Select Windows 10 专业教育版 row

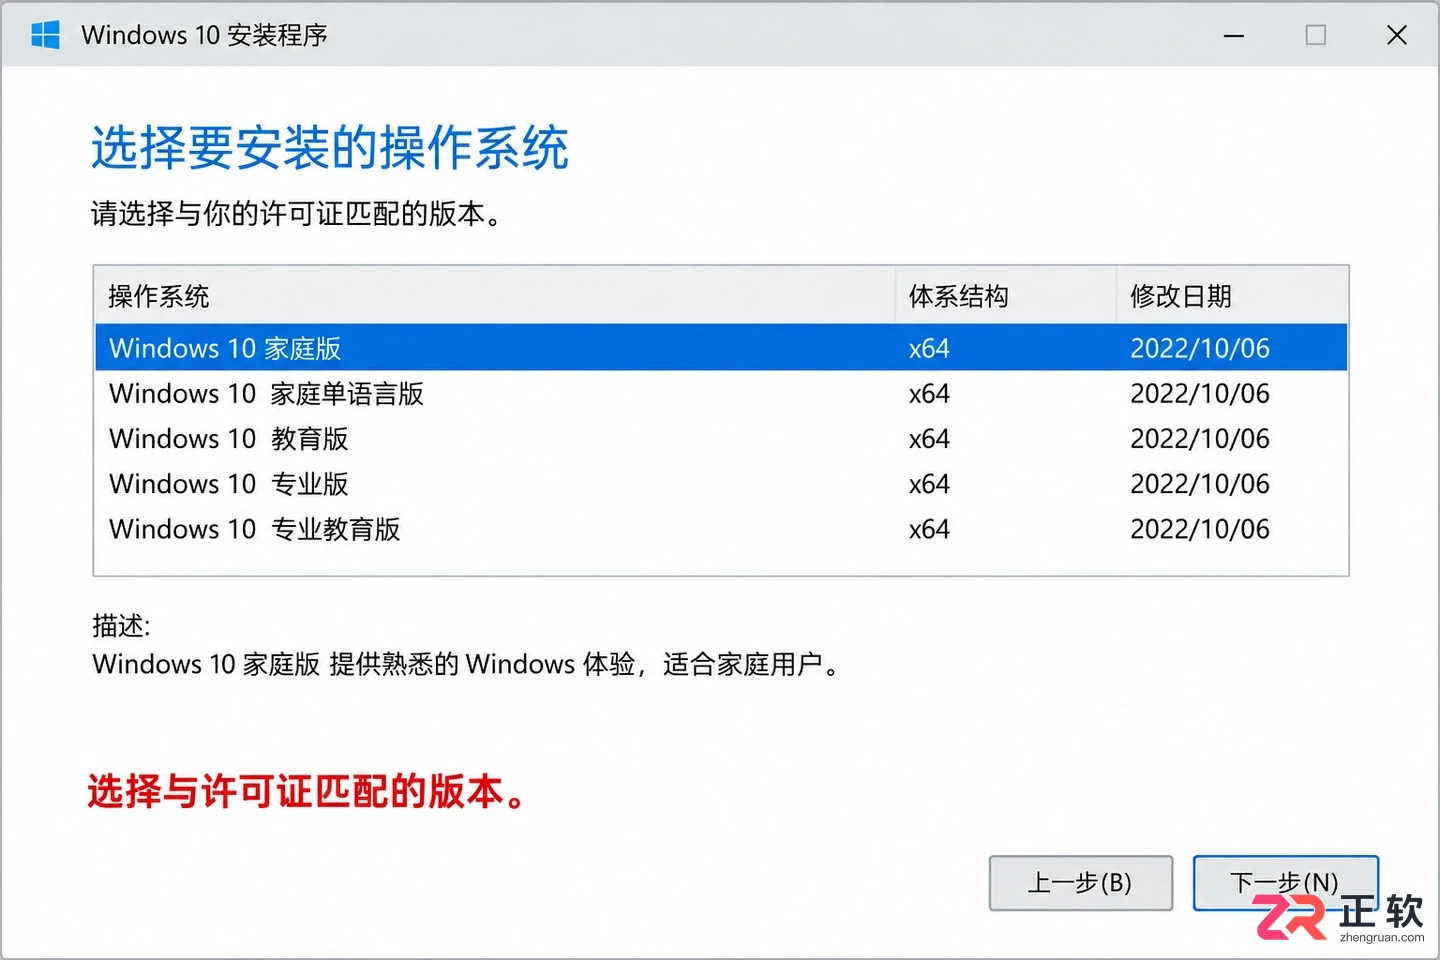721,528
